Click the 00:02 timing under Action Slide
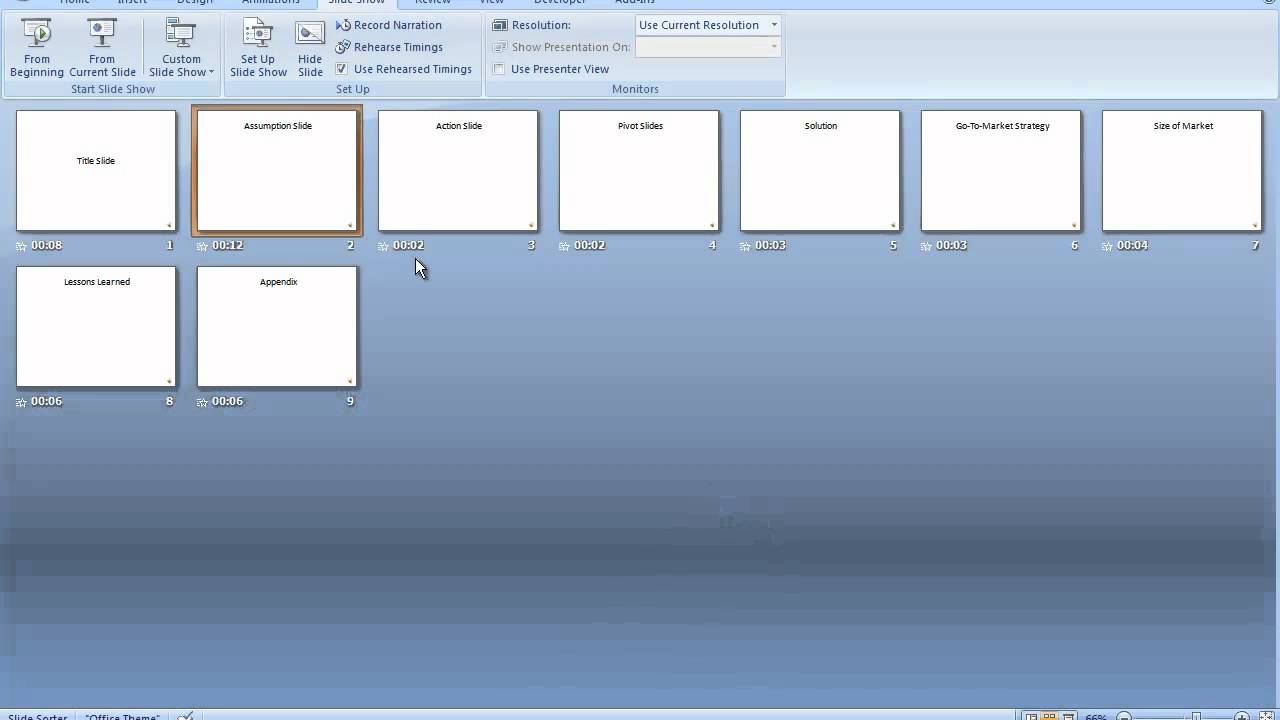The height and width of the screenshot is (720, 1280). point(408,245)
